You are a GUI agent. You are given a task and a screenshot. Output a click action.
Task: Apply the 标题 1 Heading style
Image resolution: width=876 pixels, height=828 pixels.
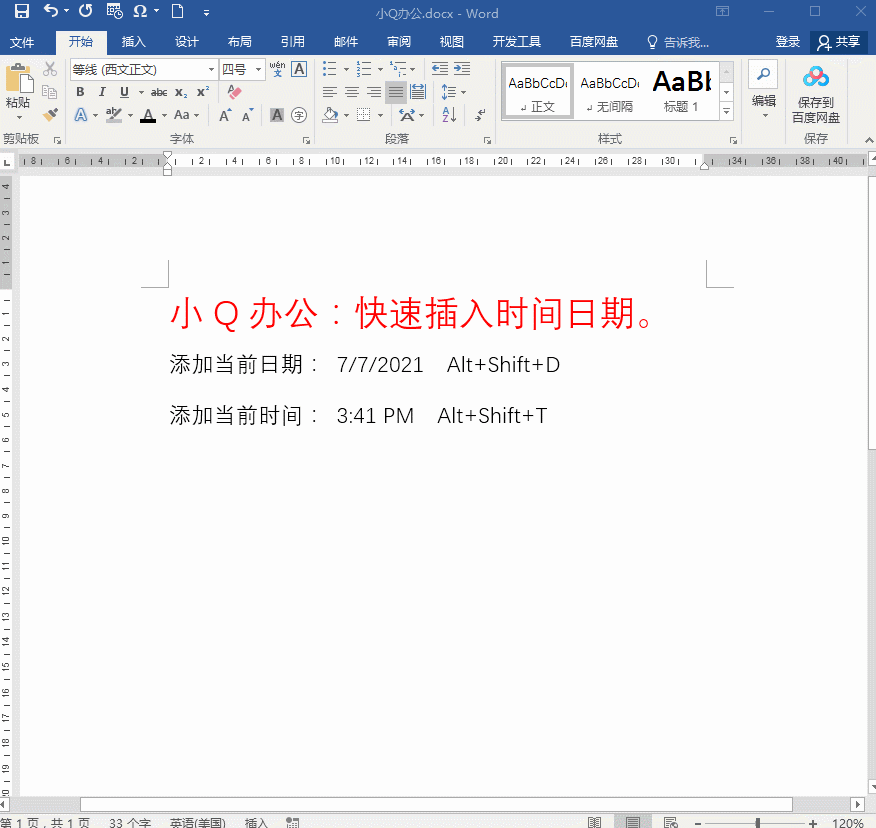(x=681, y=91)
